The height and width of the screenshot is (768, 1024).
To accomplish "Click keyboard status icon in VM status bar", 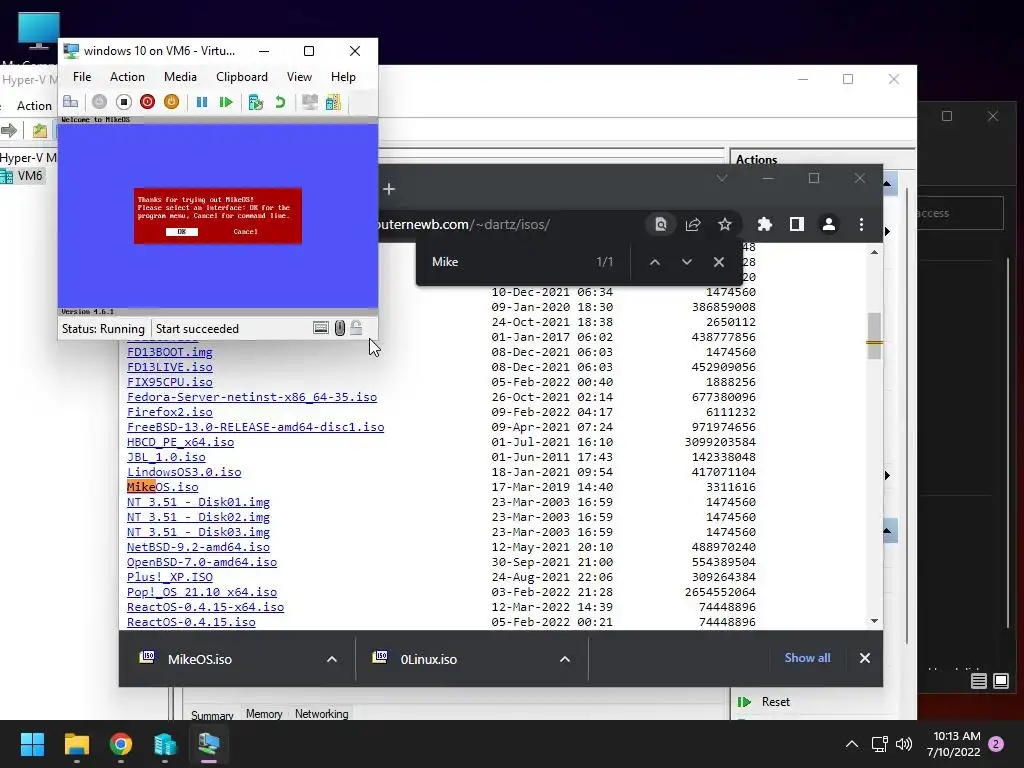I will click(321, 328).
